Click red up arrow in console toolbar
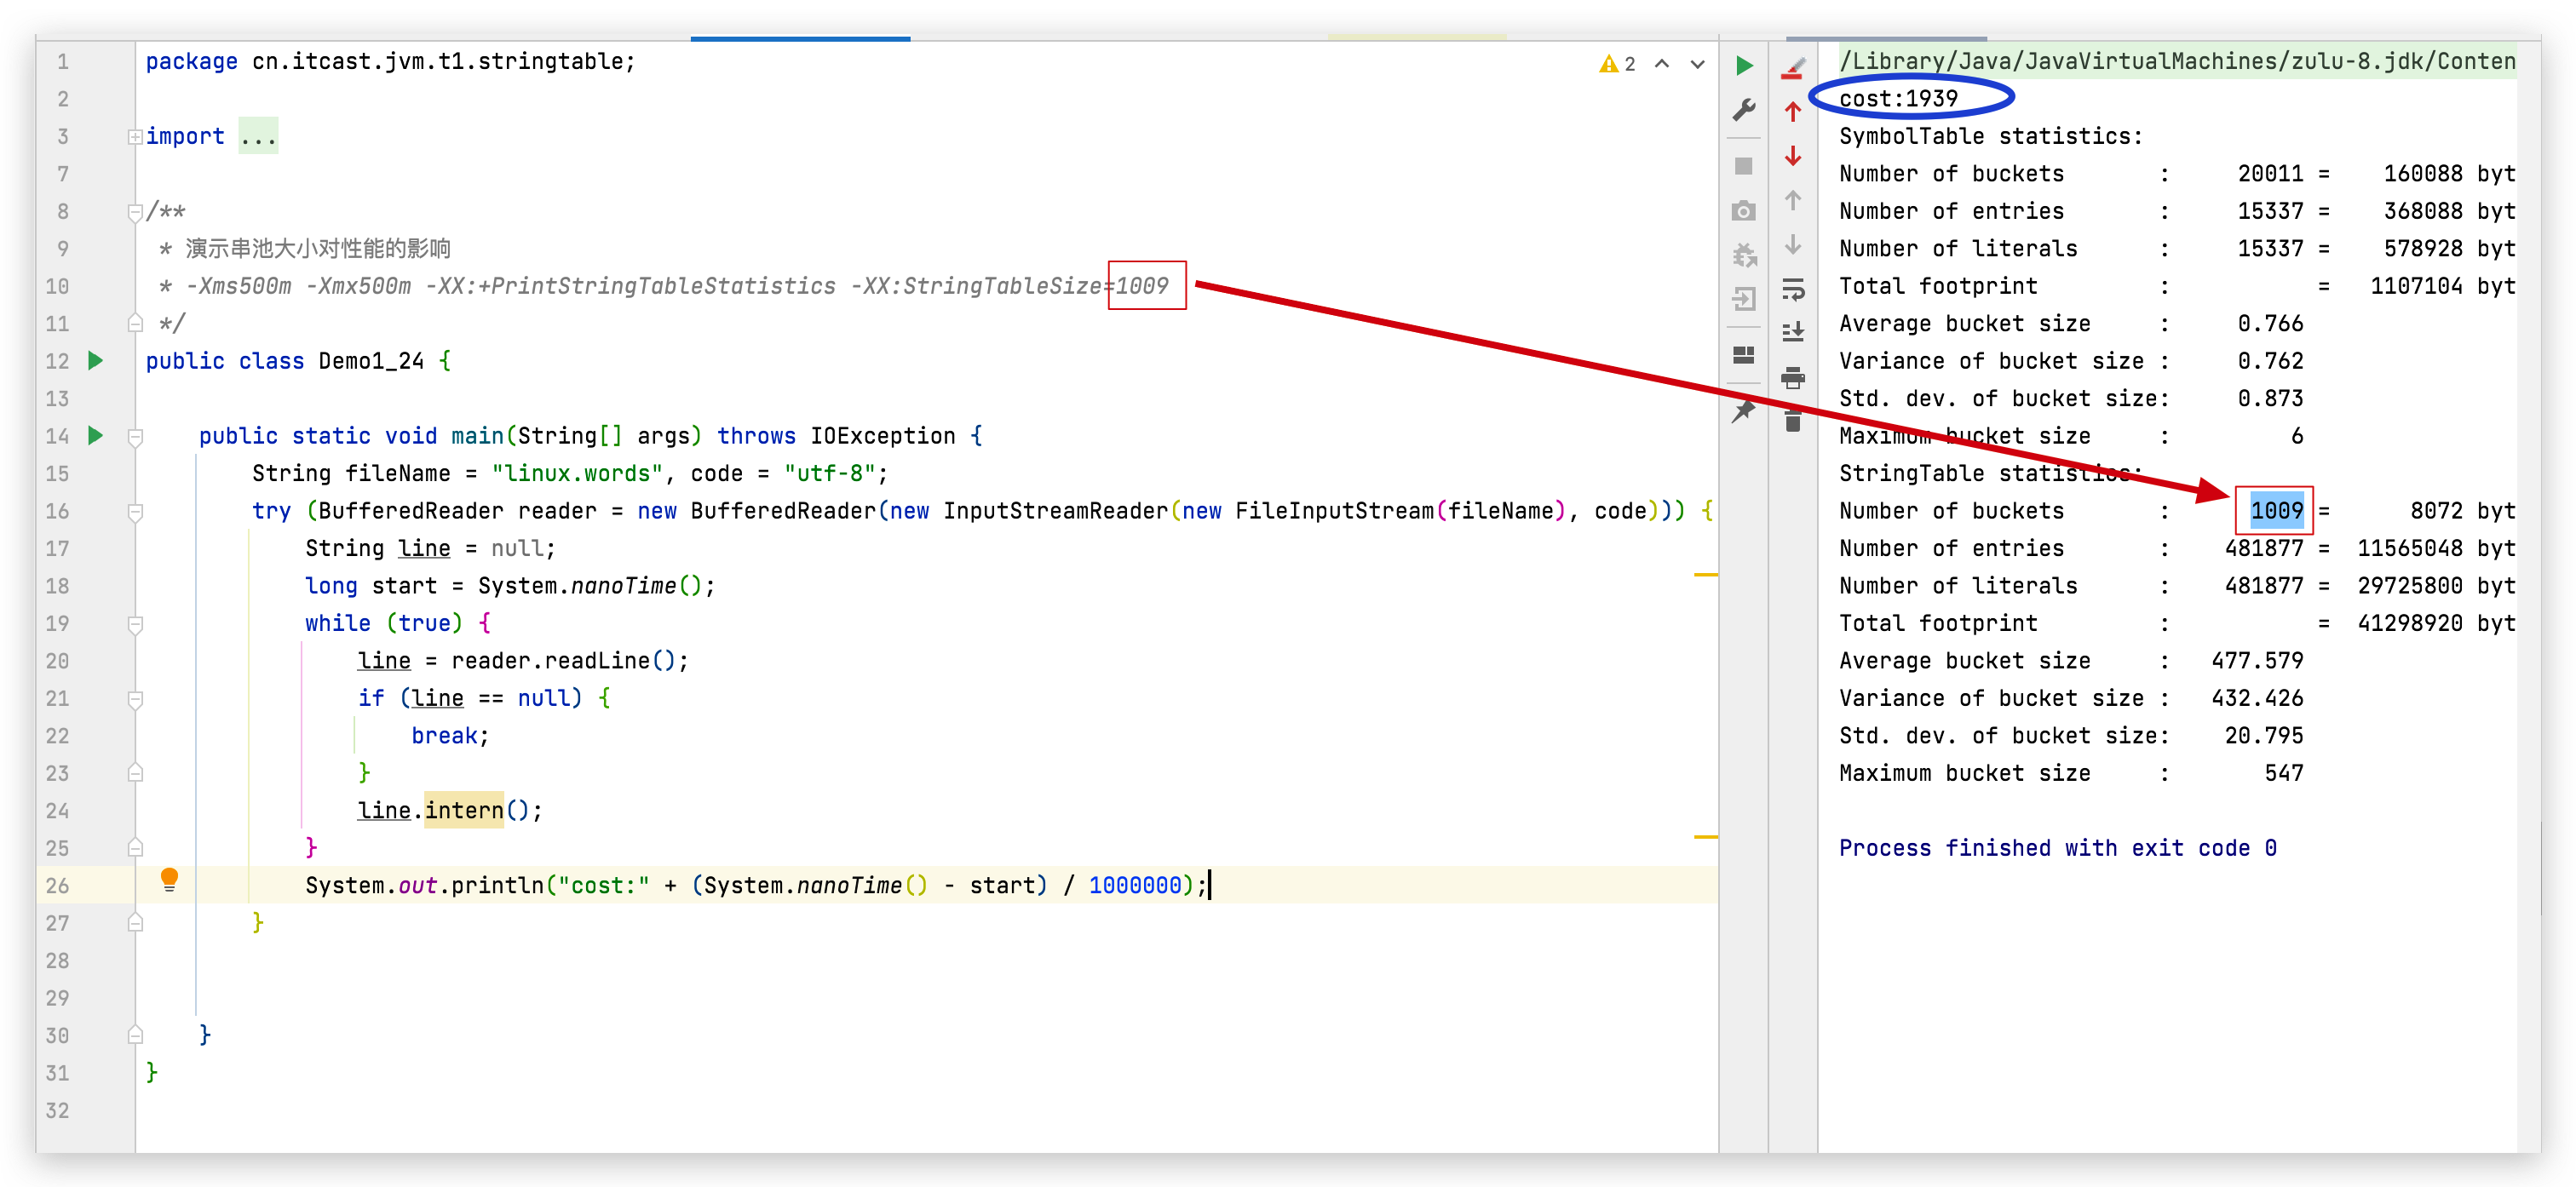The image size is (2576, 1187). tap(1793, 111)
